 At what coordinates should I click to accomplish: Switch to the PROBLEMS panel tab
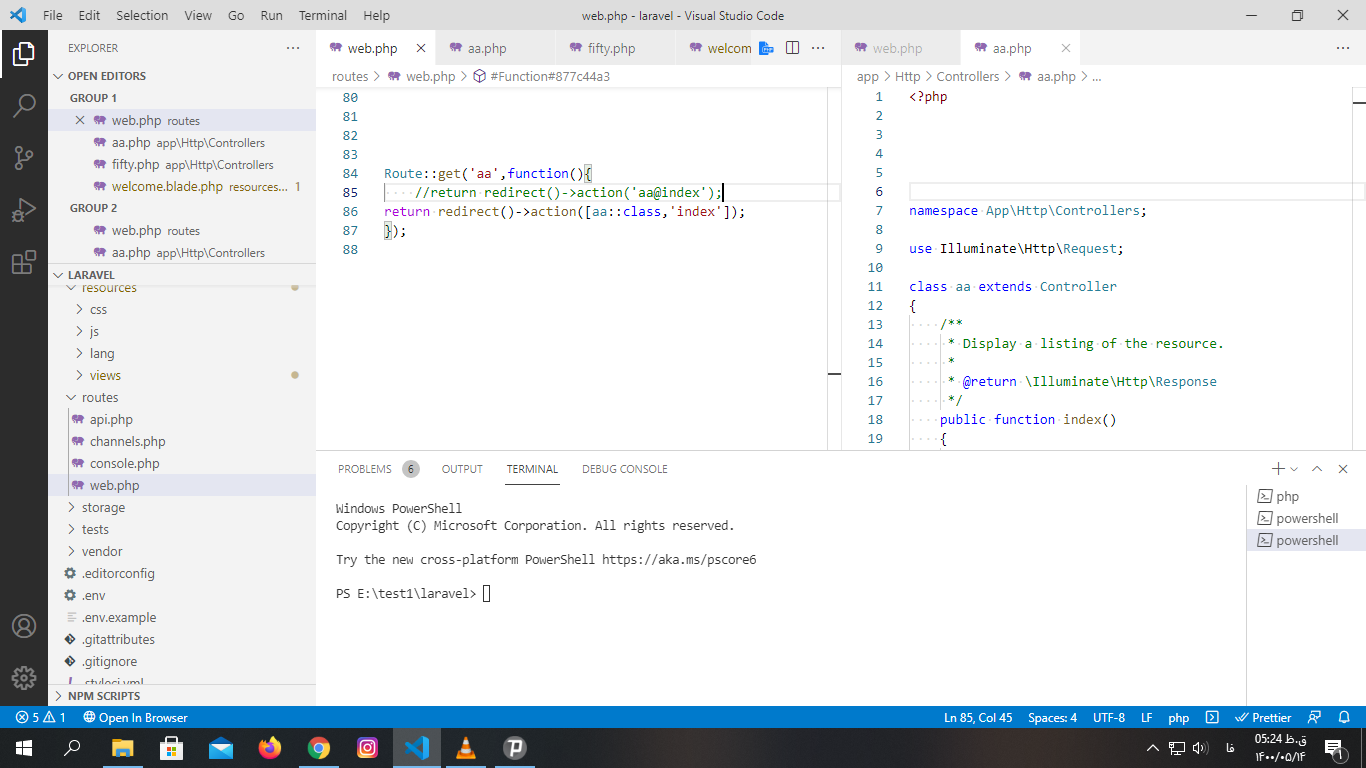pos(365,469)
